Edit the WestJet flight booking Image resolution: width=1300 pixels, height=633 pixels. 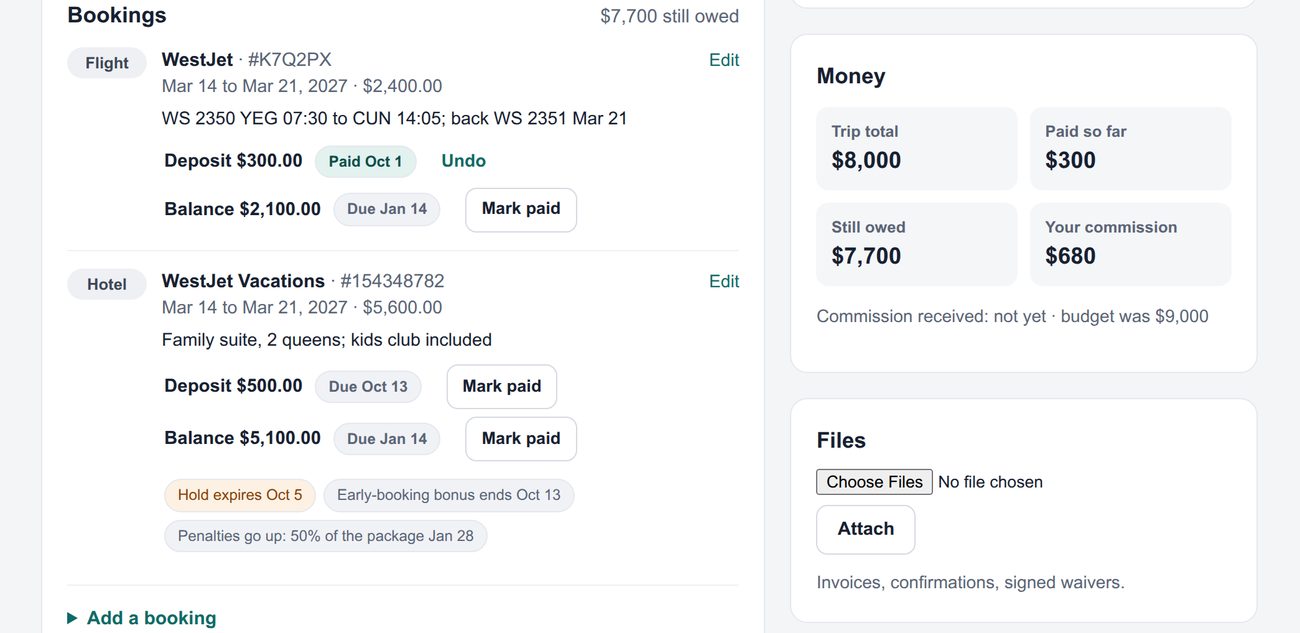724,60
